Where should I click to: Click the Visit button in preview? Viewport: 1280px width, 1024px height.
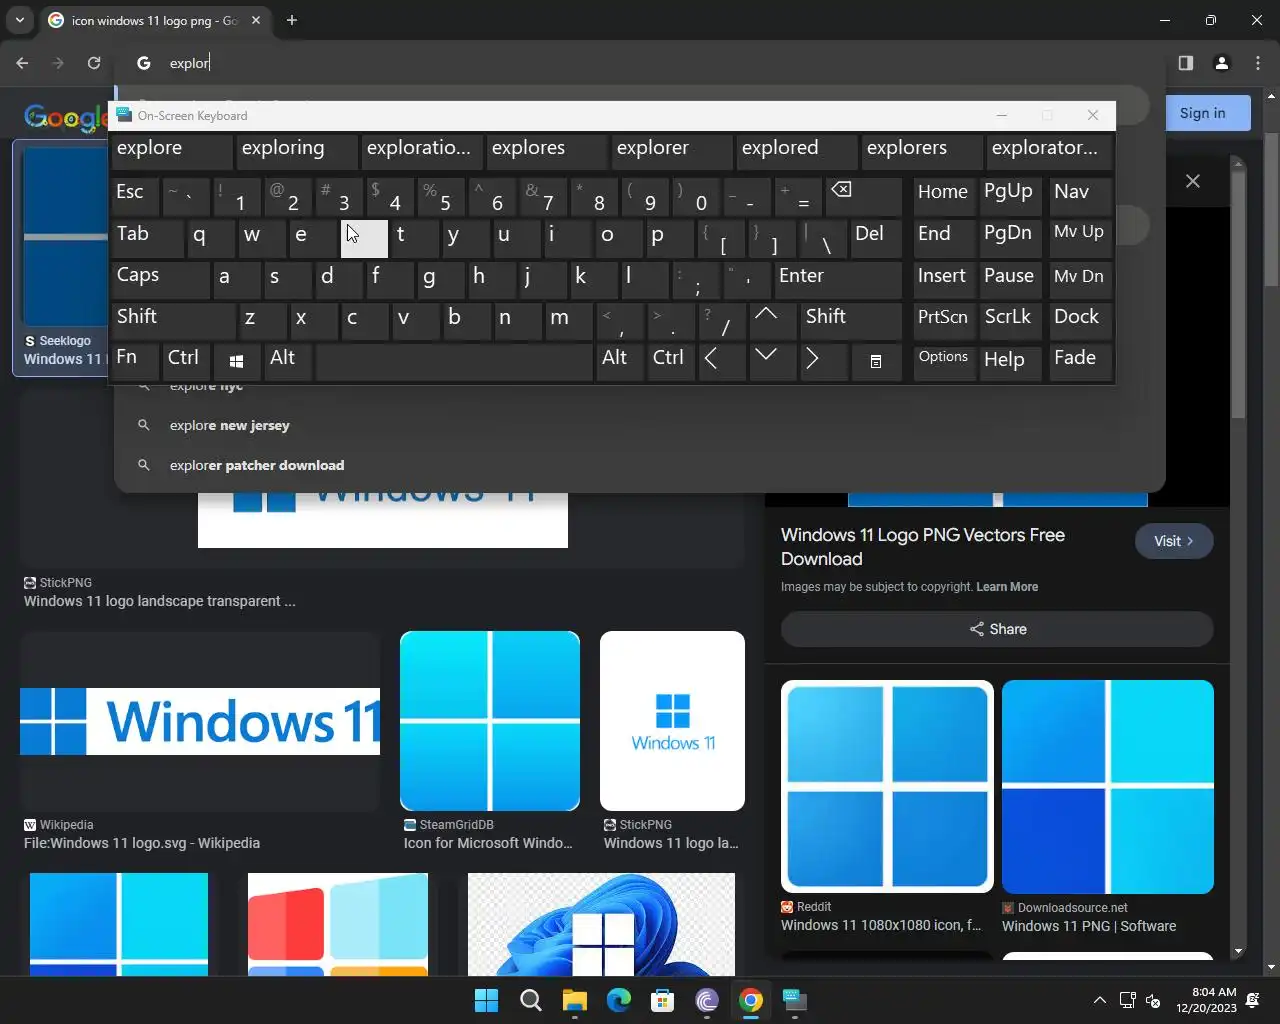[x=1174, y=541]
